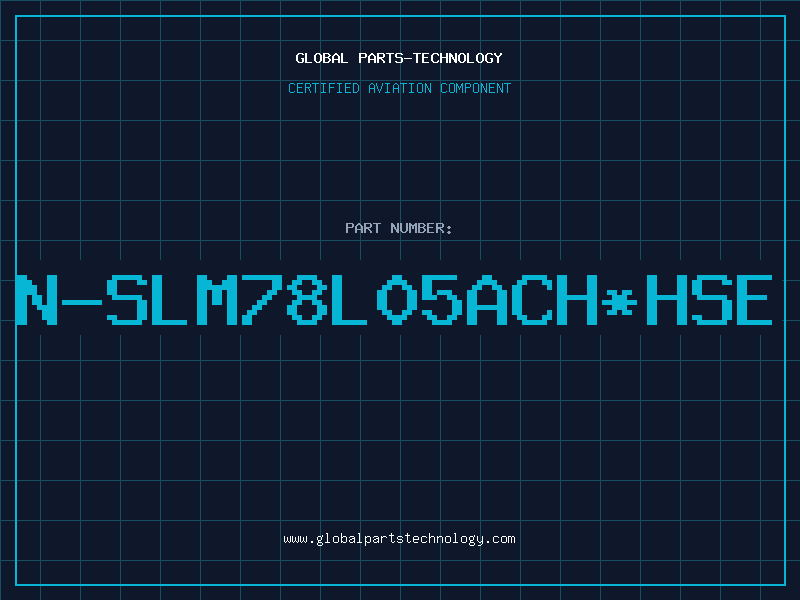
Task: Click the GLOBAL PARTS-TECHNOLOGY heading
Action: tap(399, 58)
